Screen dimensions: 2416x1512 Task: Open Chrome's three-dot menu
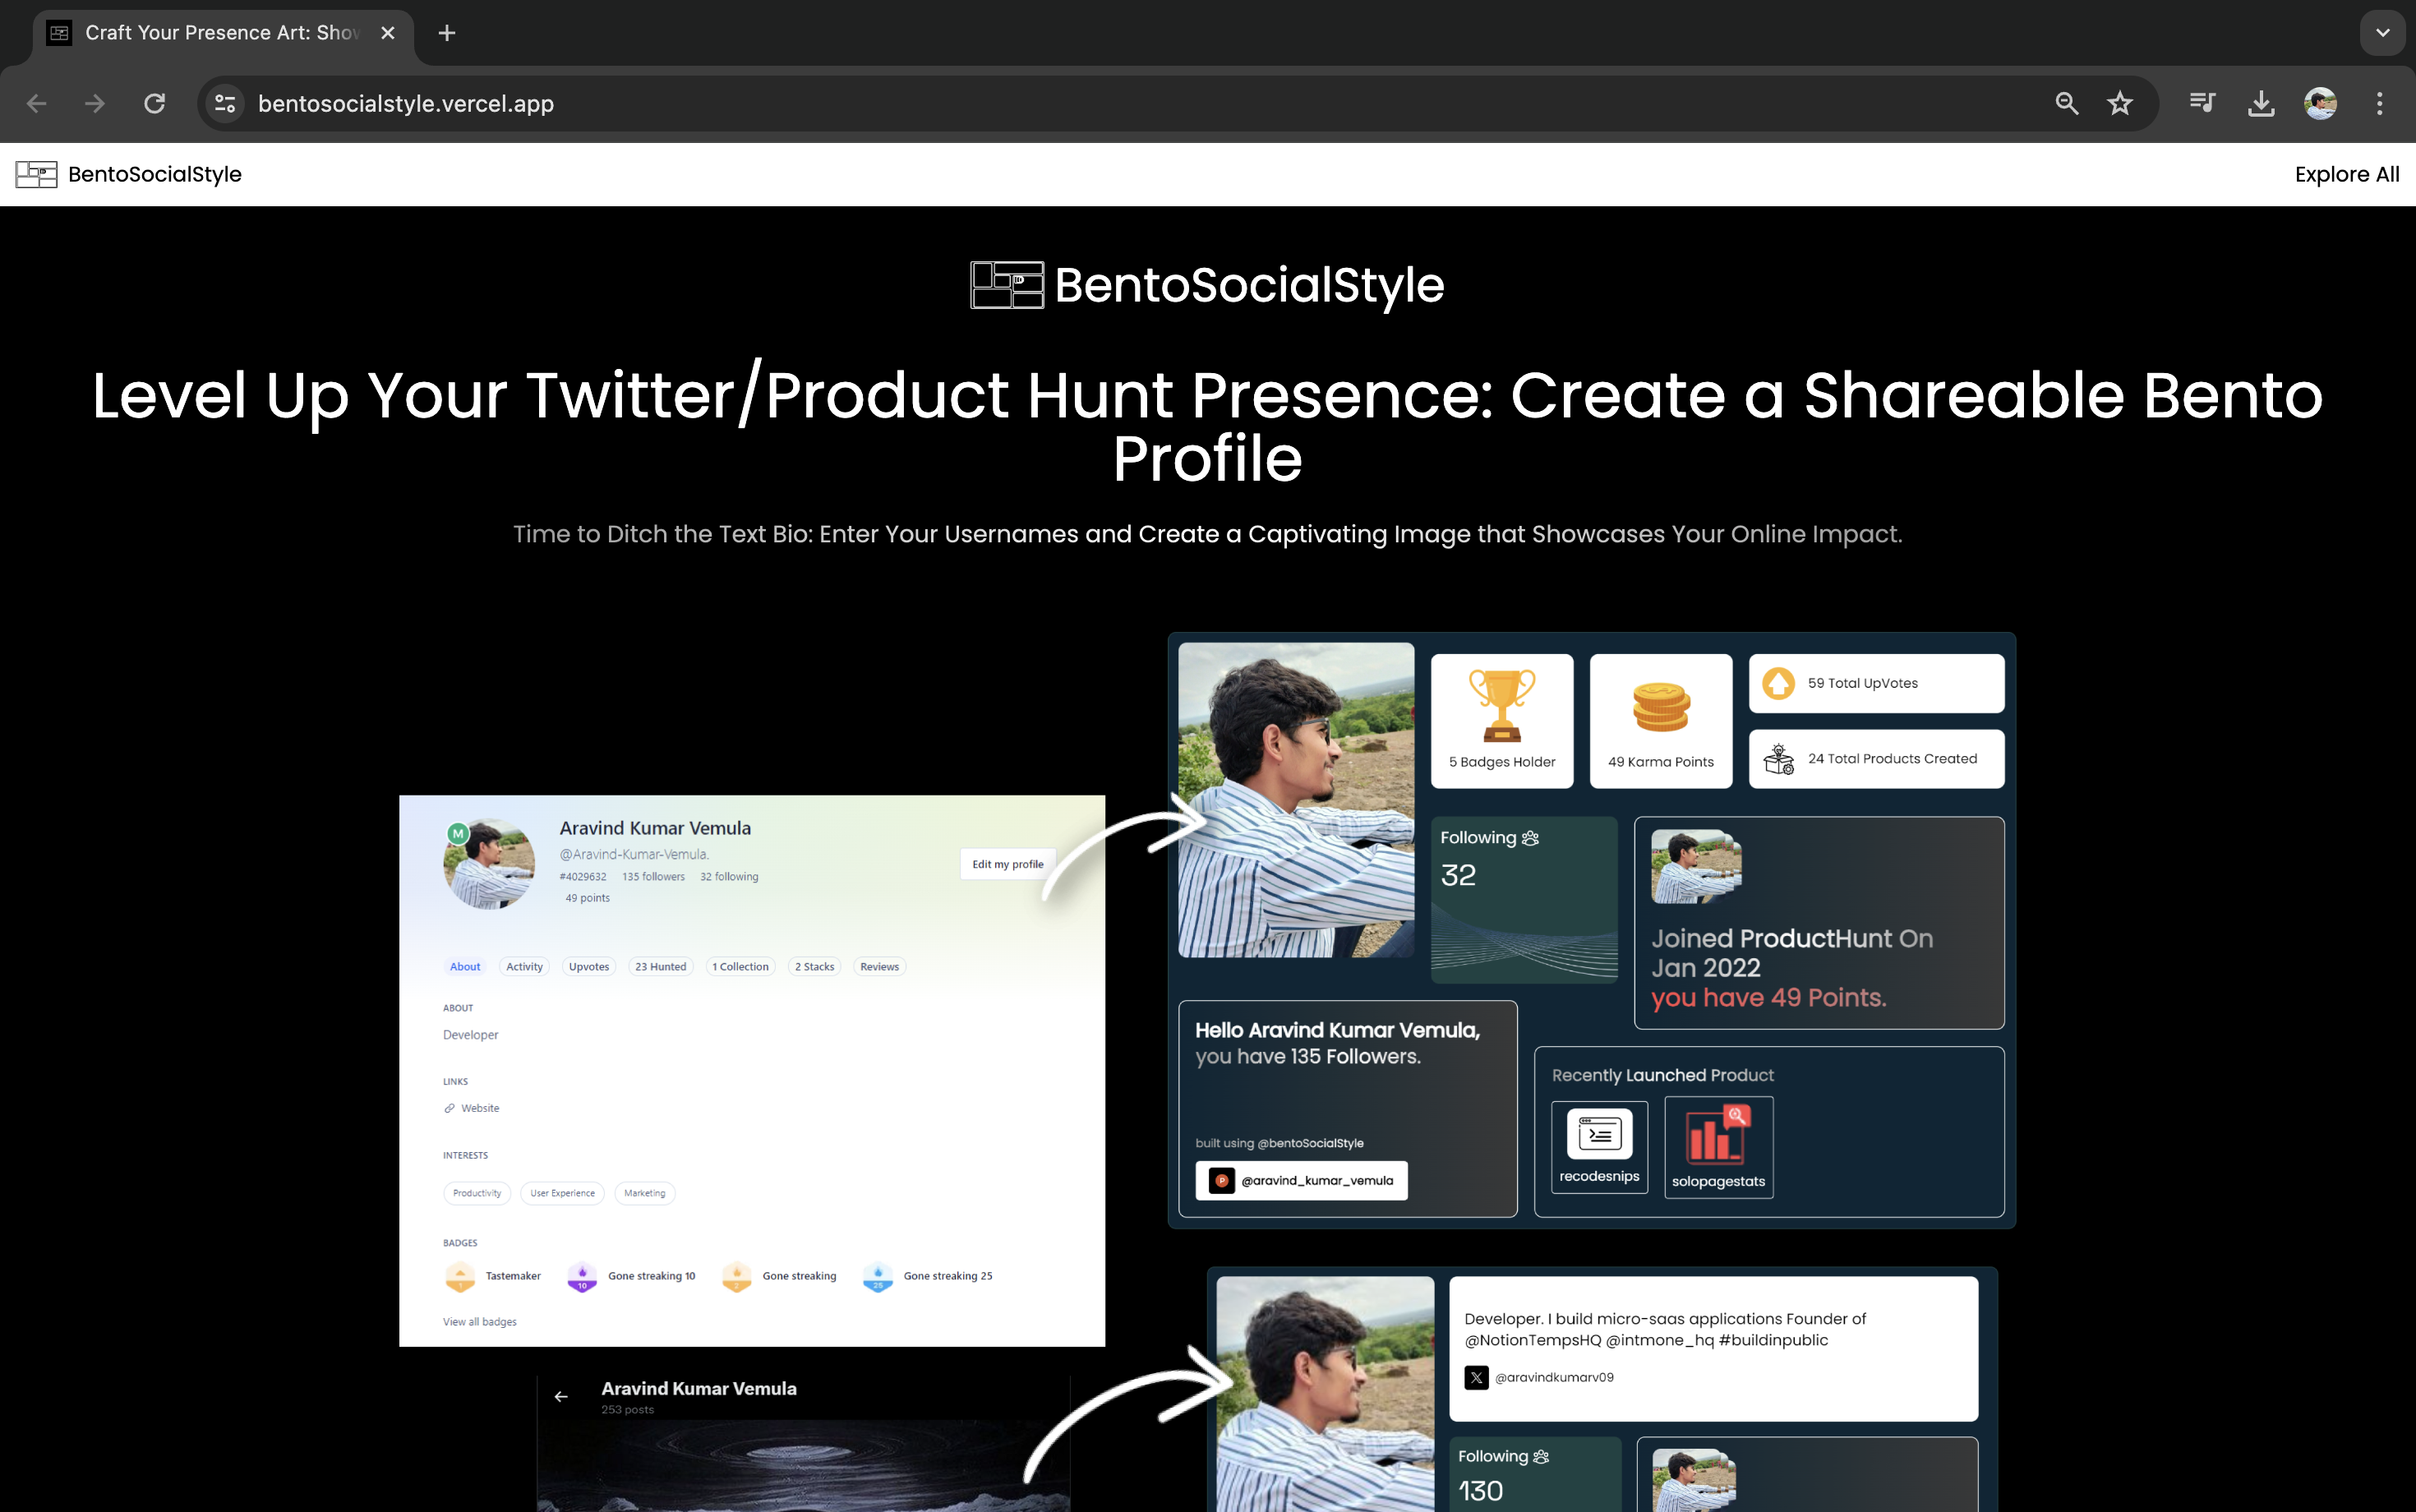coord(2381,103)
